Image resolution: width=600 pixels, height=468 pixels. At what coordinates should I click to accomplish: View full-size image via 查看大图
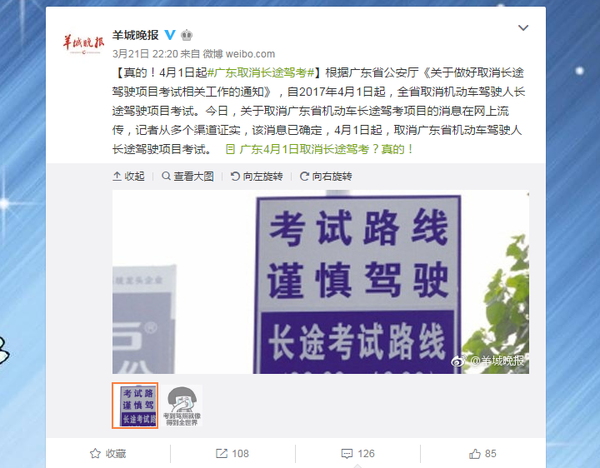(x=188, y=176)
